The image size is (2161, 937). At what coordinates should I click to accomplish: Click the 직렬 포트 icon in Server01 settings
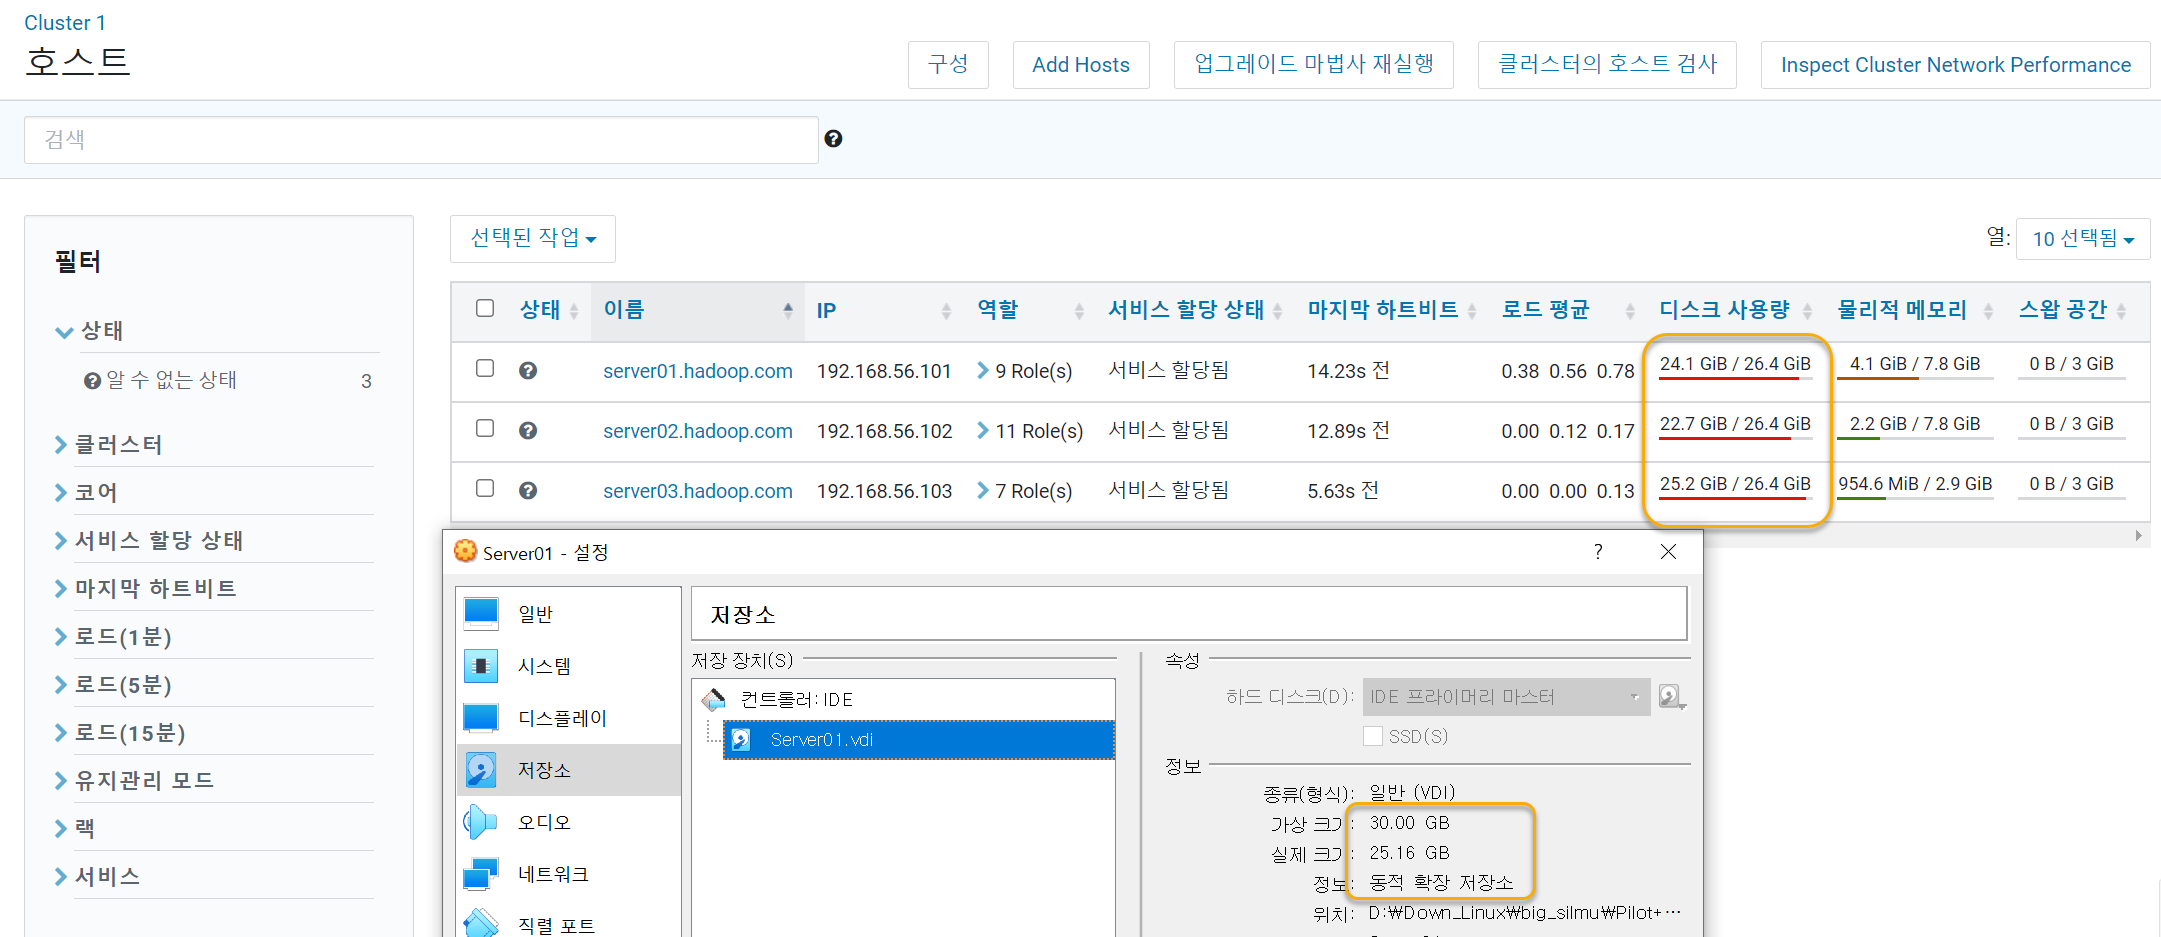tap(481, 923)
